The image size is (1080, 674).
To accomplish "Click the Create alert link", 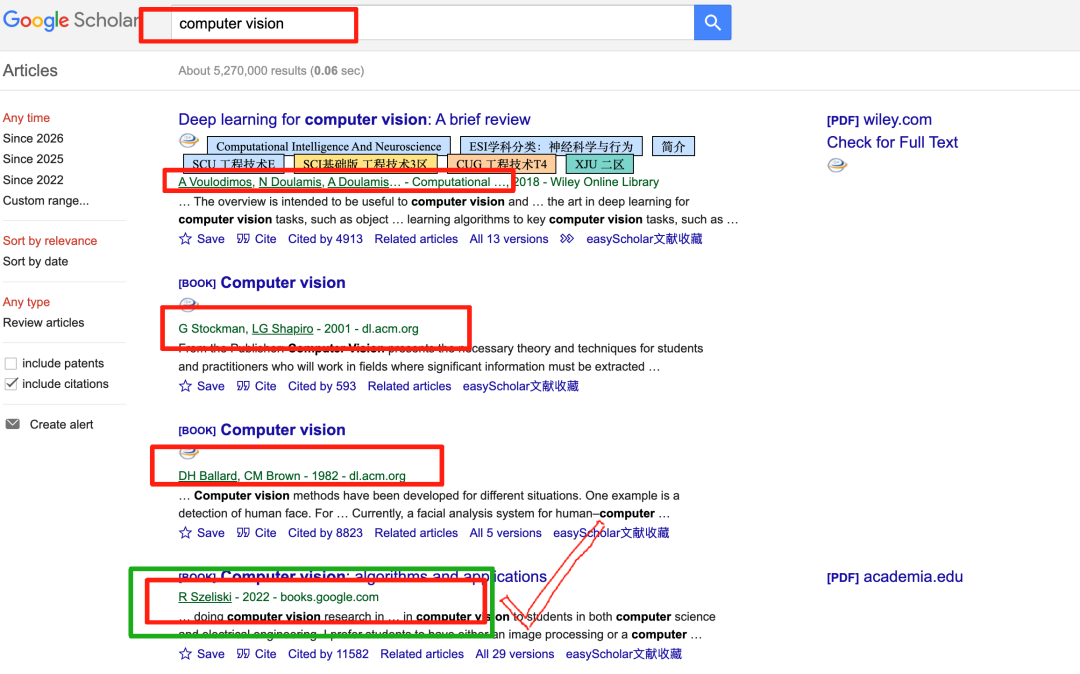I will 61,425.
